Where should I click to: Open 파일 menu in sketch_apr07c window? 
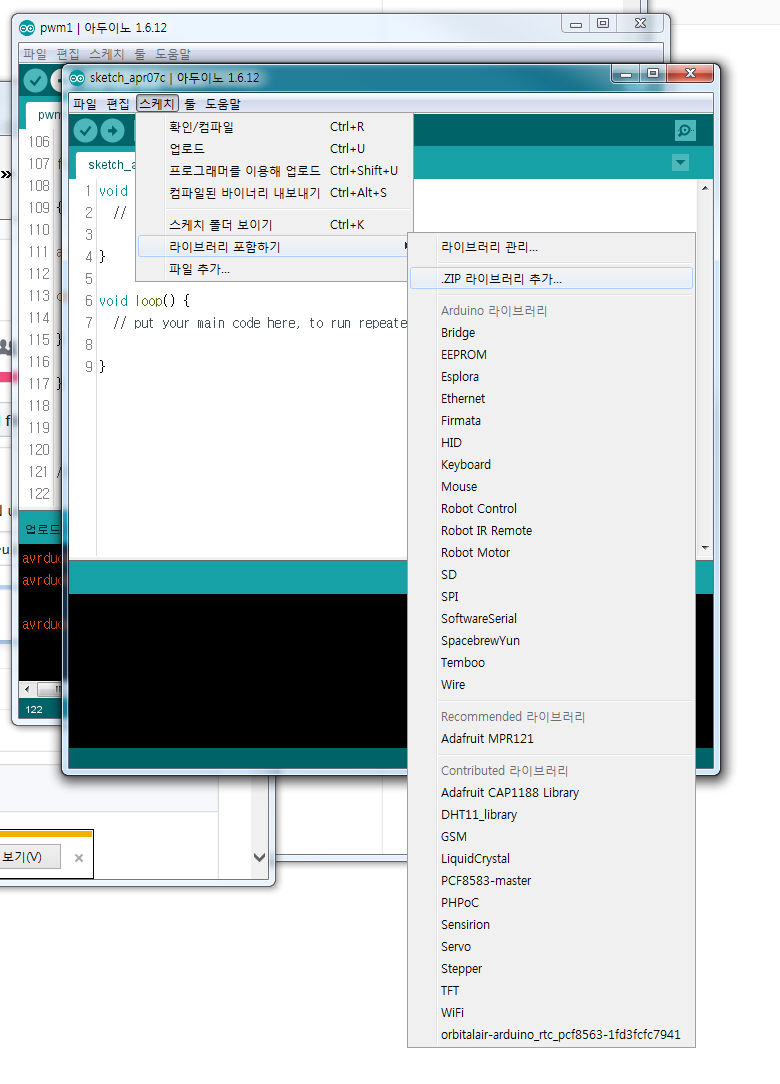coord(85,104)
